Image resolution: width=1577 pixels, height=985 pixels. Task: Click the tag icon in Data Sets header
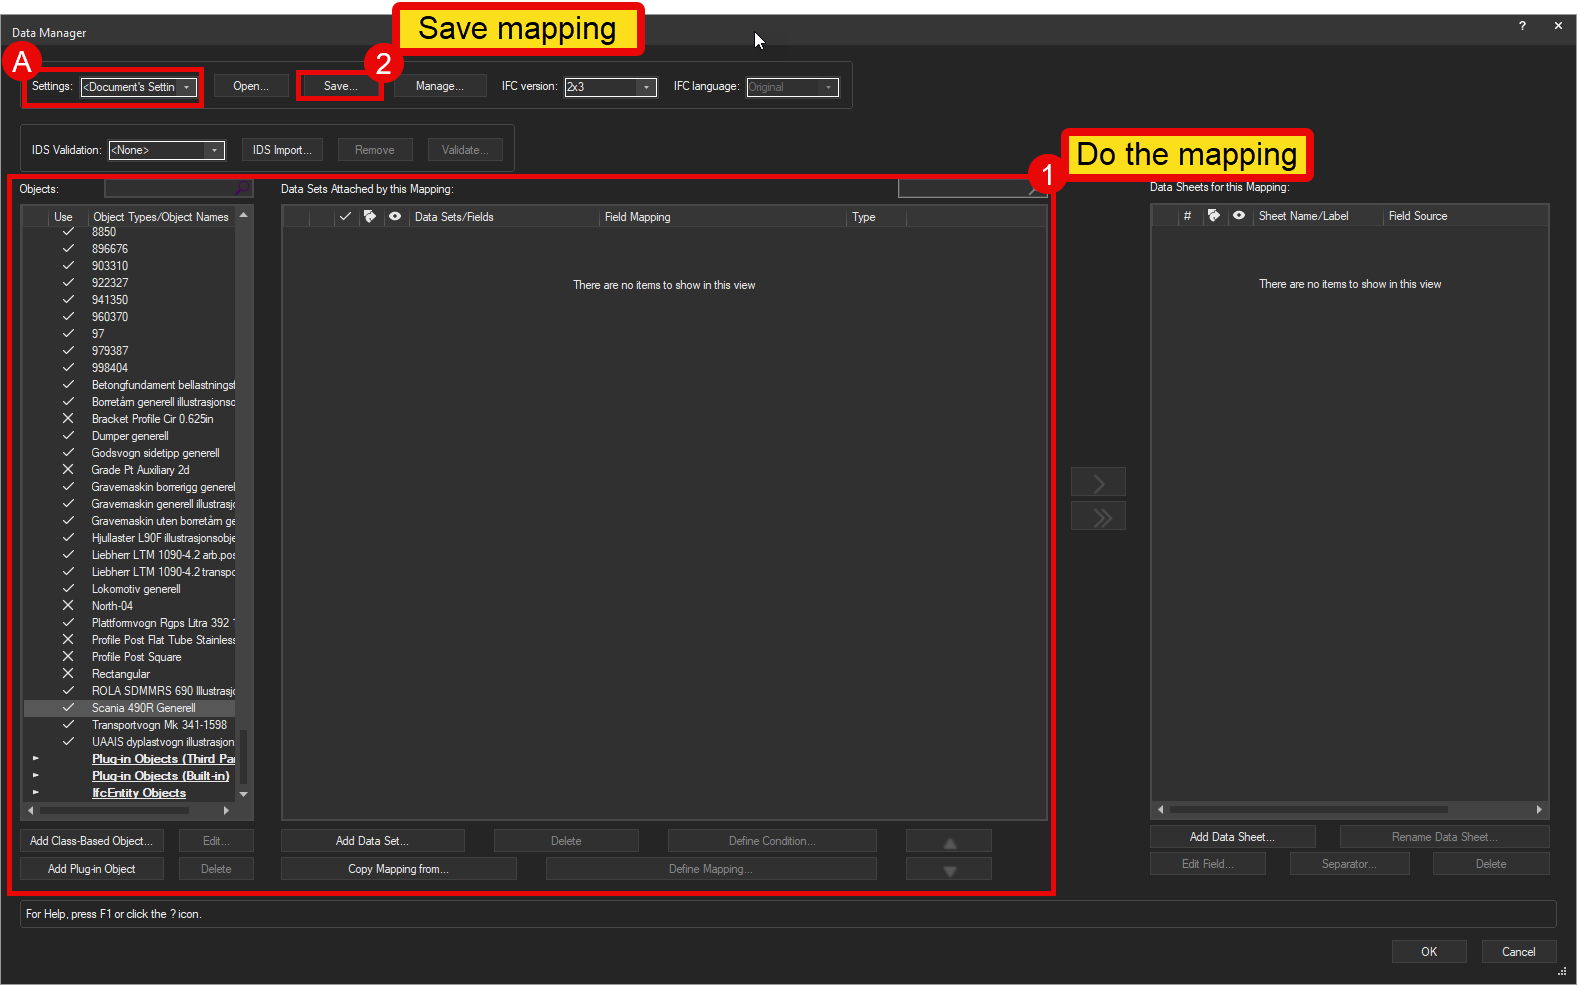[370, 216]
